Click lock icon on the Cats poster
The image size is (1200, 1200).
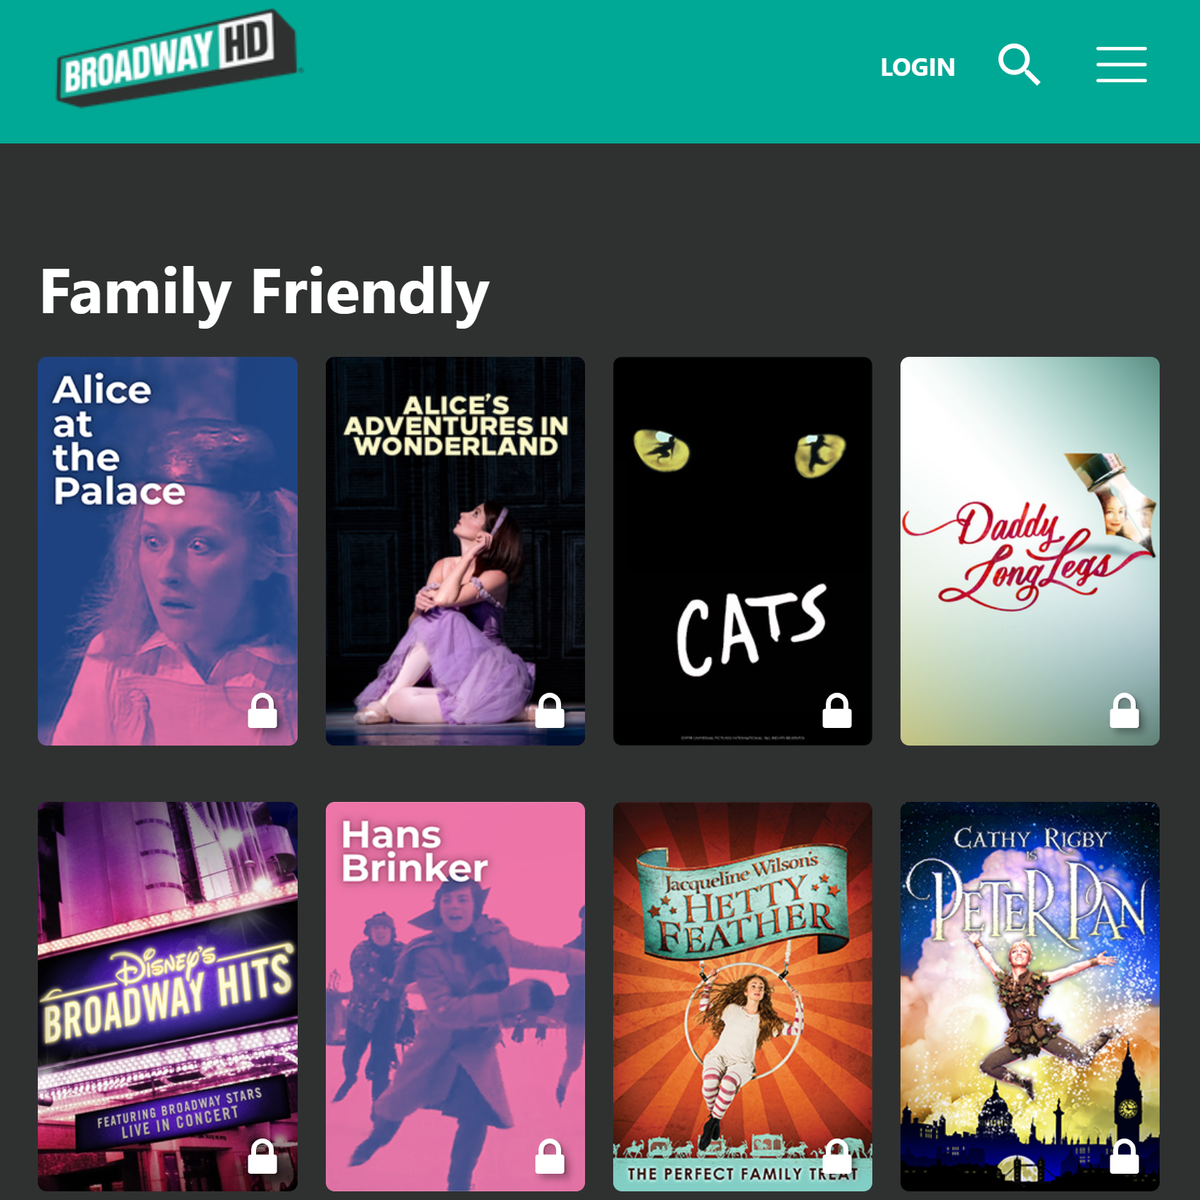837,711
